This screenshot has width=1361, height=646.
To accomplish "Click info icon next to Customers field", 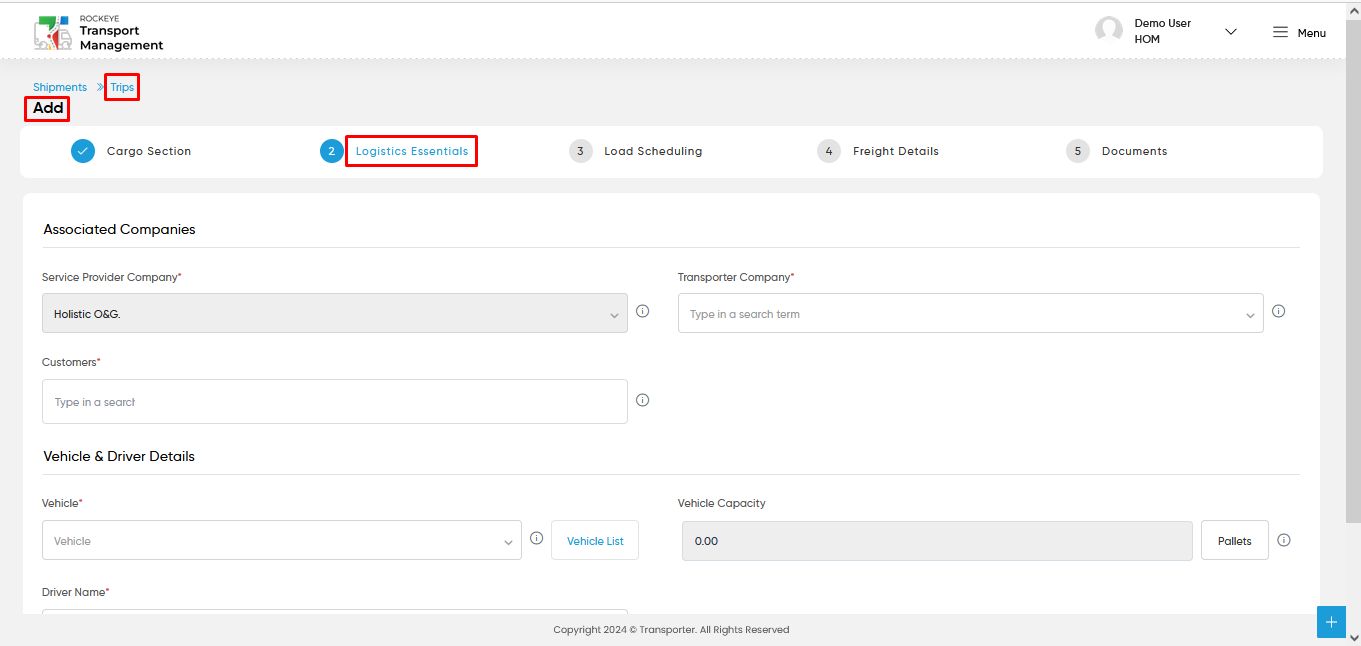I will tap(643, 400).
